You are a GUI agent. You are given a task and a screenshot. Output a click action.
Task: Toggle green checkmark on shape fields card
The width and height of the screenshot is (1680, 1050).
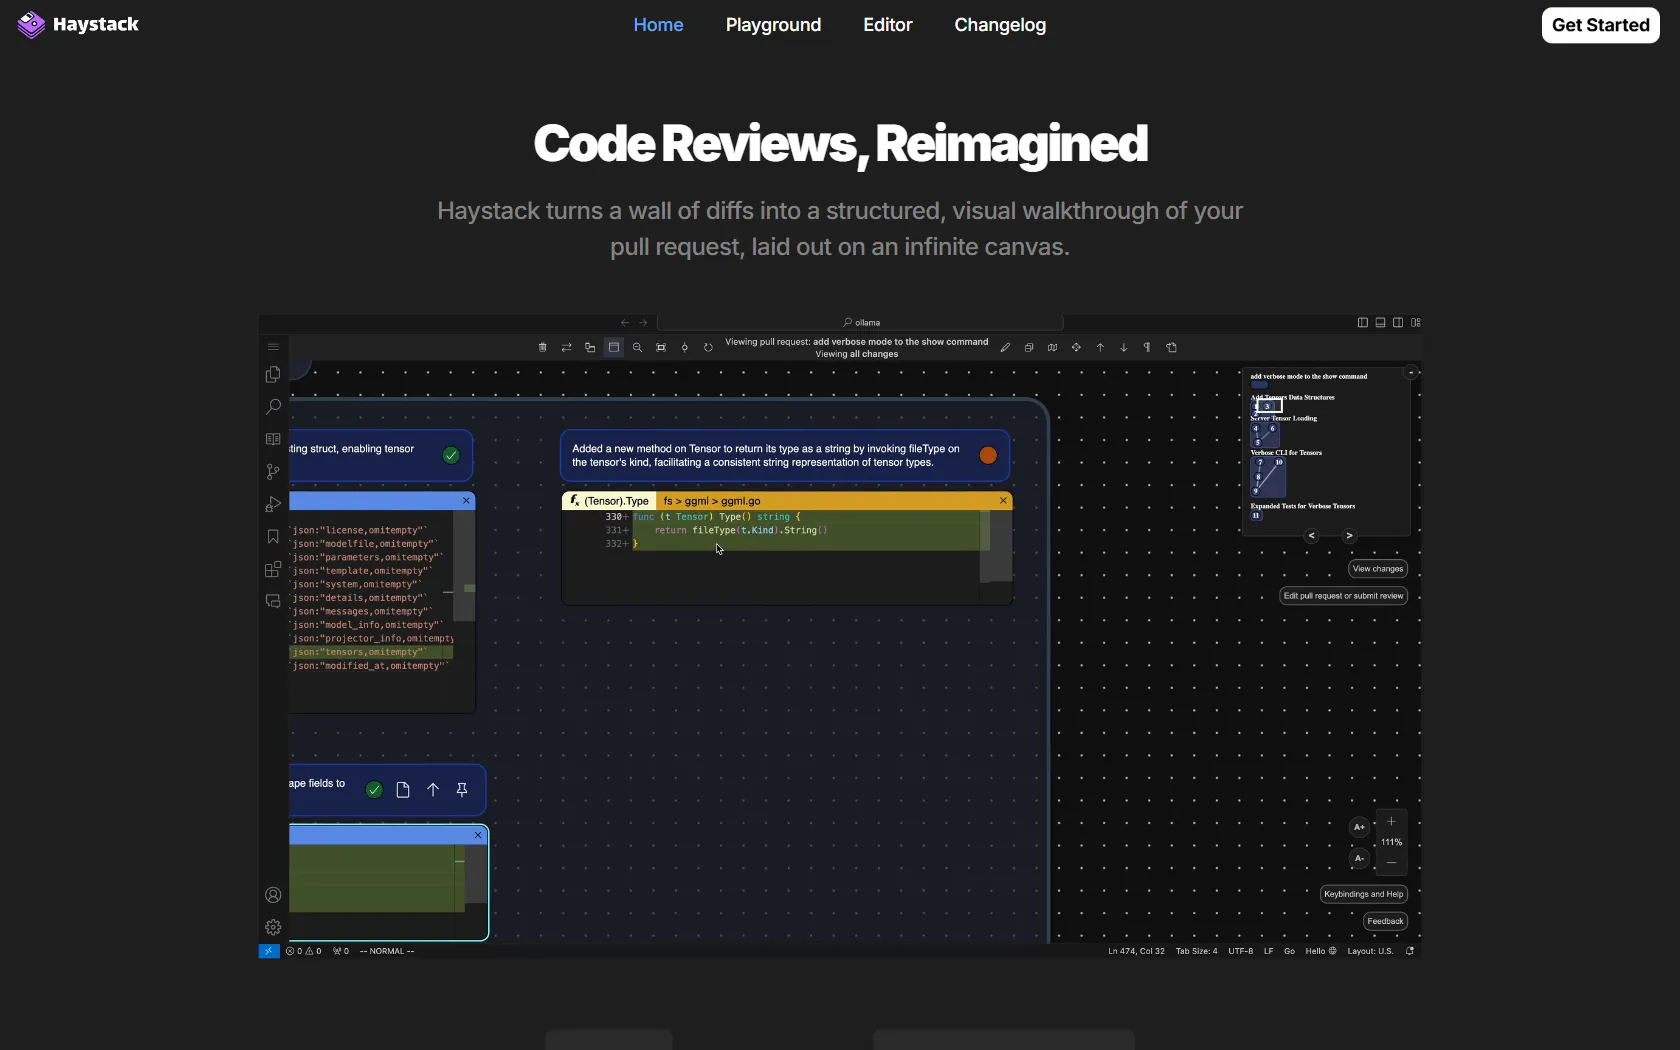coord(374,790)
